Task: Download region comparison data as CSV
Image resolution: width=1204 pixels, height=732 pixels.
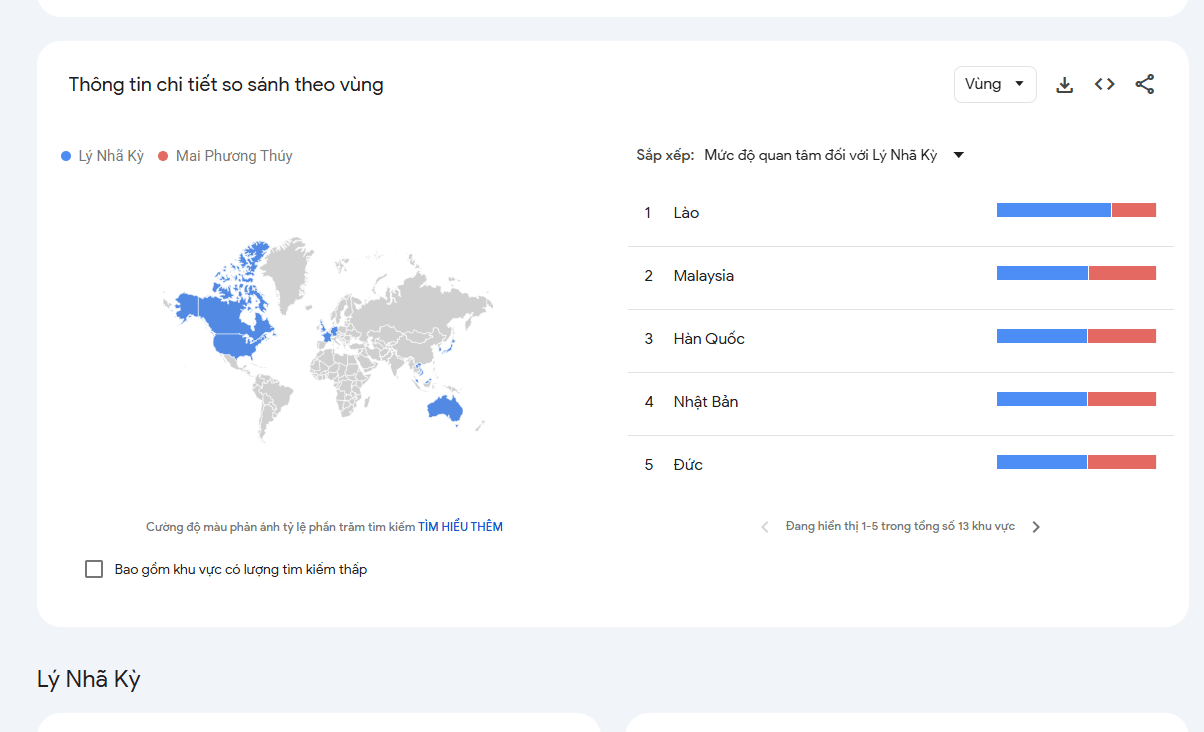Action: [1065, 85]
